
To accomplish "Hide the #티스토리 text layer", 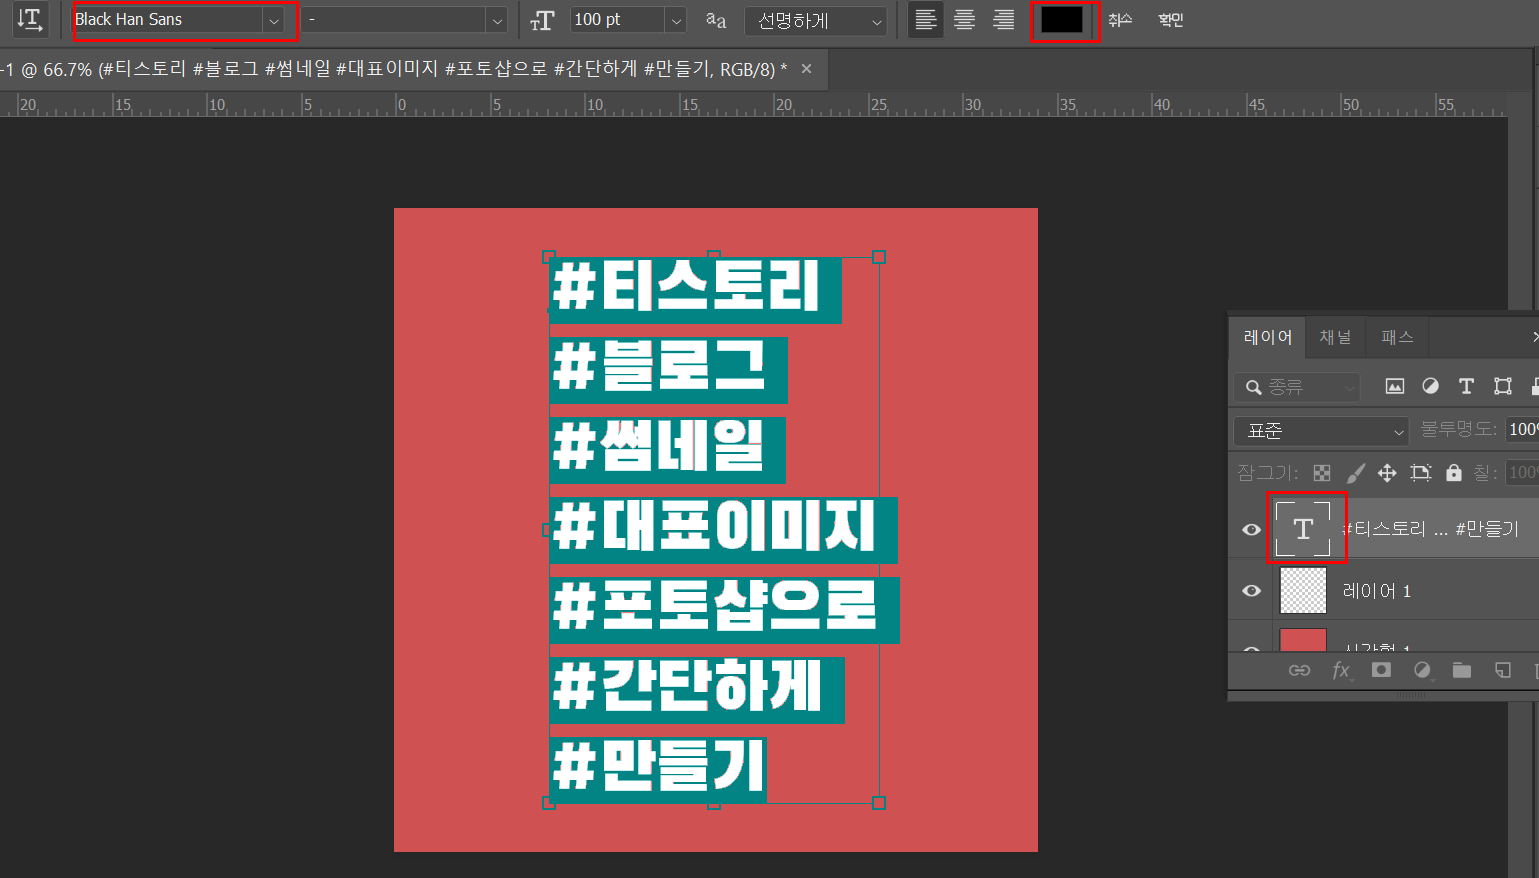I will [1251, 530].
